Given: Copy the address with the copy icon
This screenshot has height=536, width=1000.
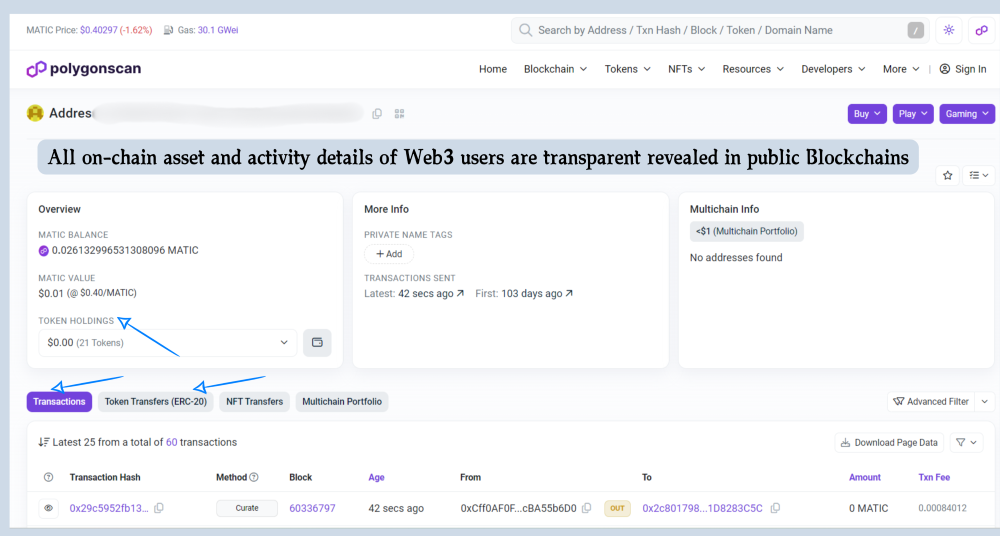Looking at the screenshot, I should pos(377,114).
